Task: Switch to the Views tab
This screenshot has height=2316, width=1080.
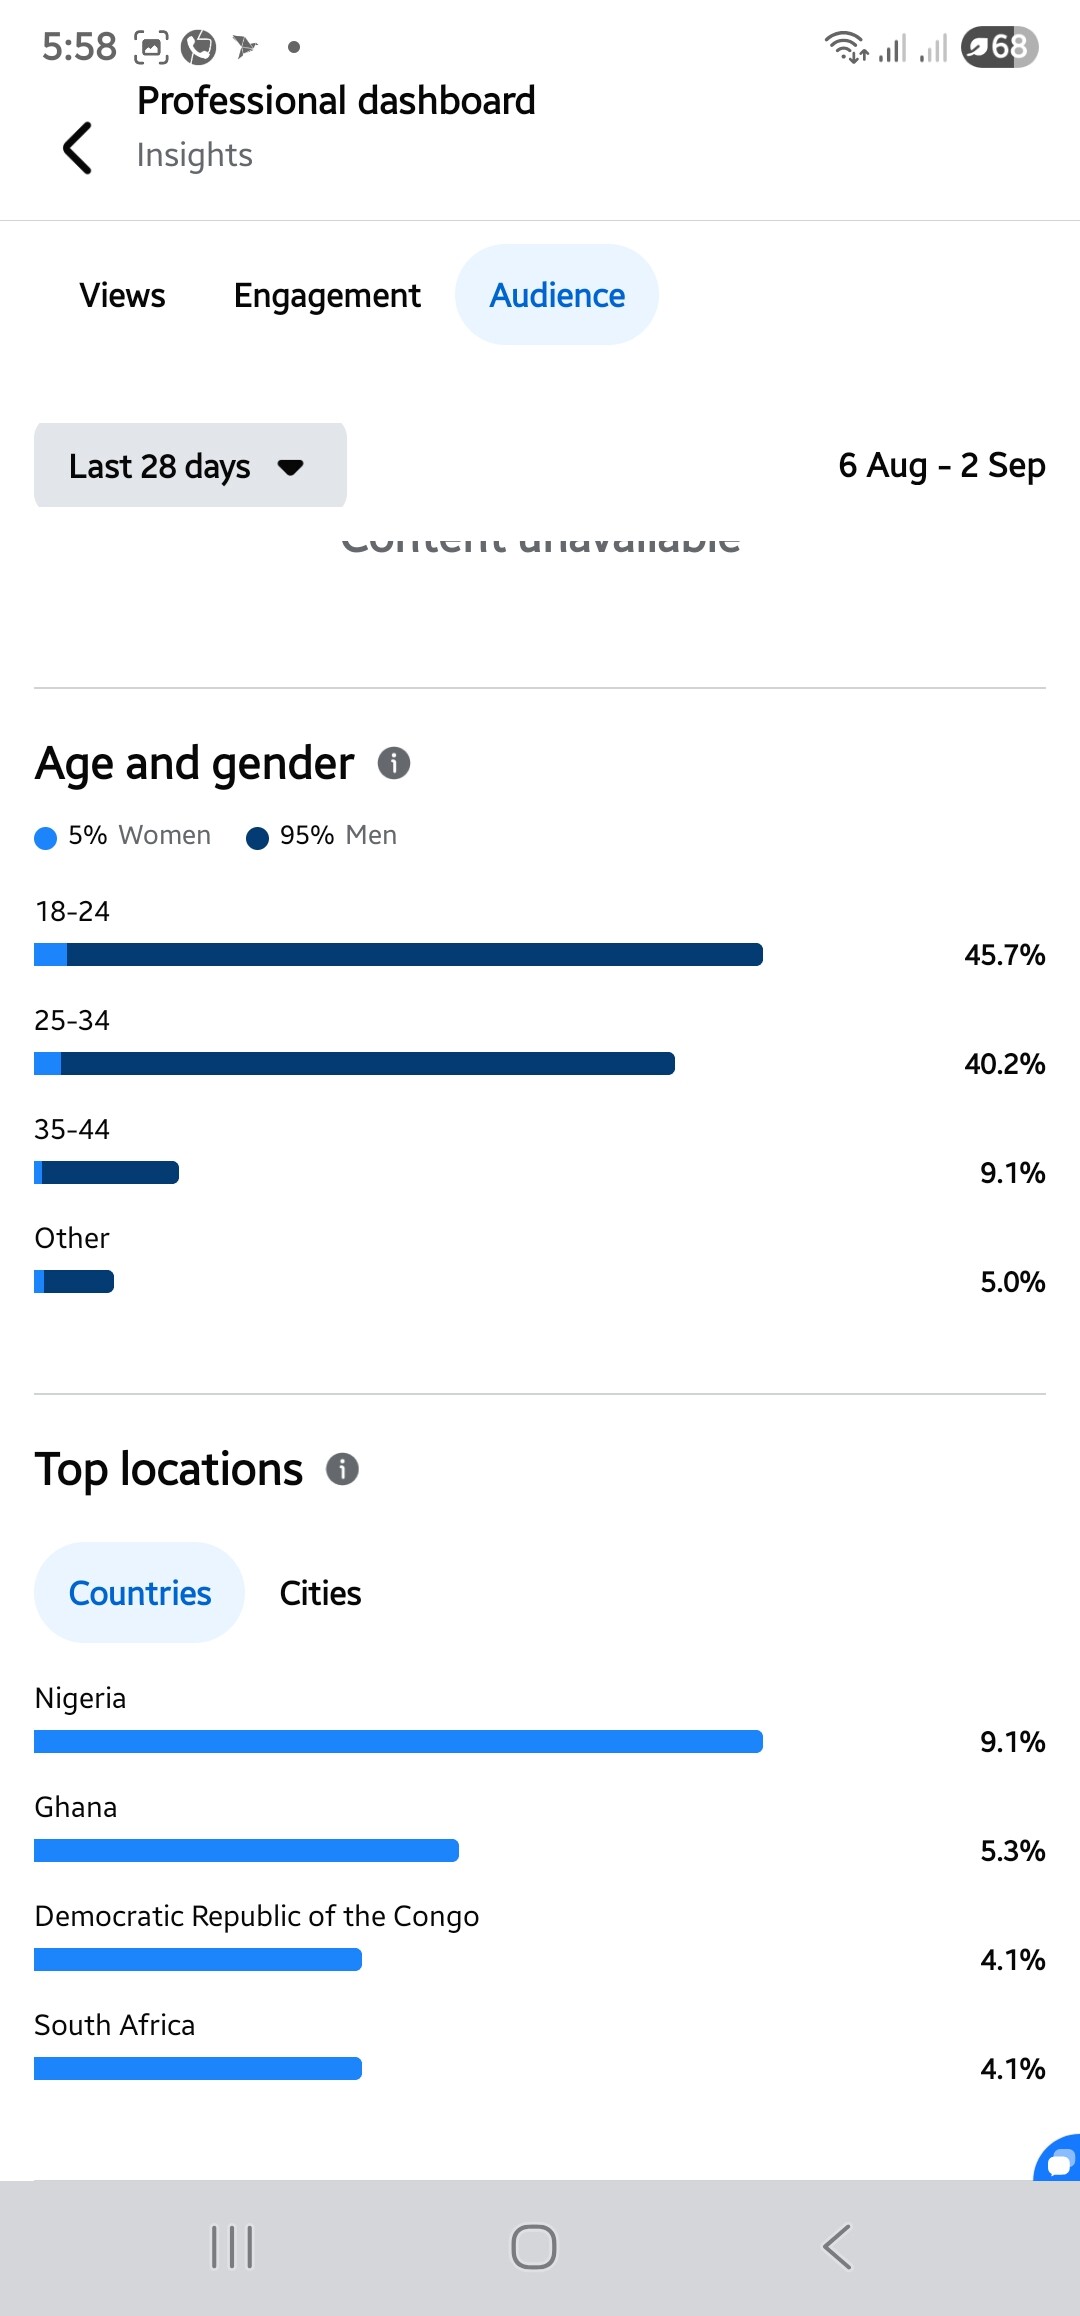Action: click(x=122, y=295)
